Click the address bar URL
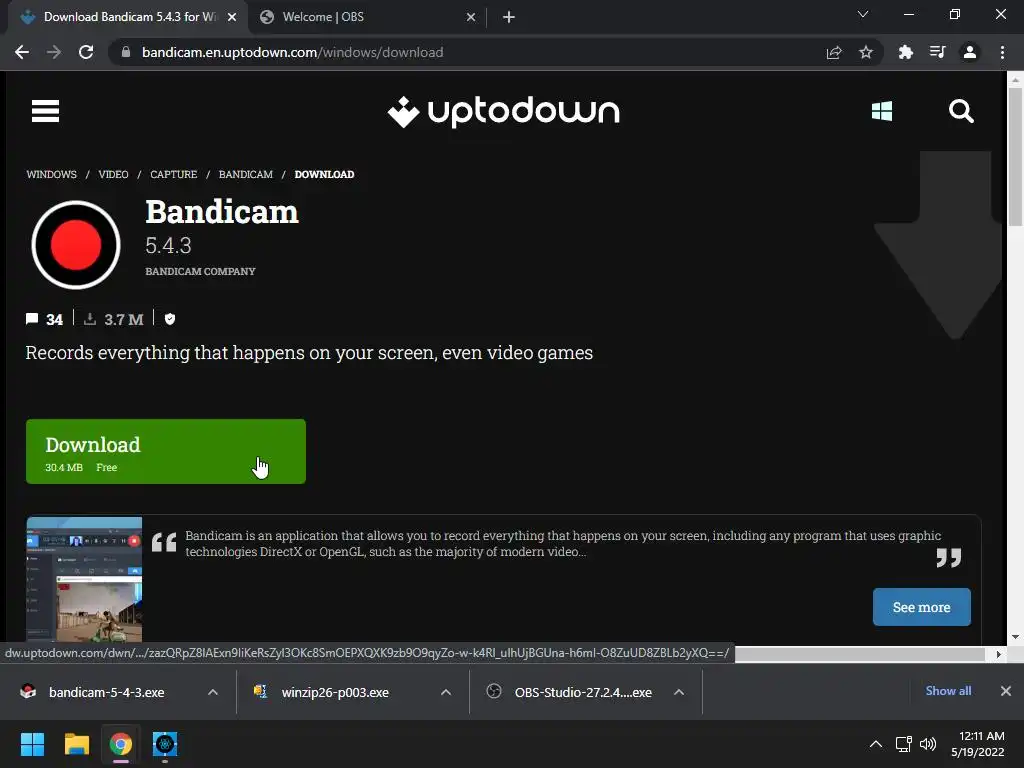 pos(293,52)
